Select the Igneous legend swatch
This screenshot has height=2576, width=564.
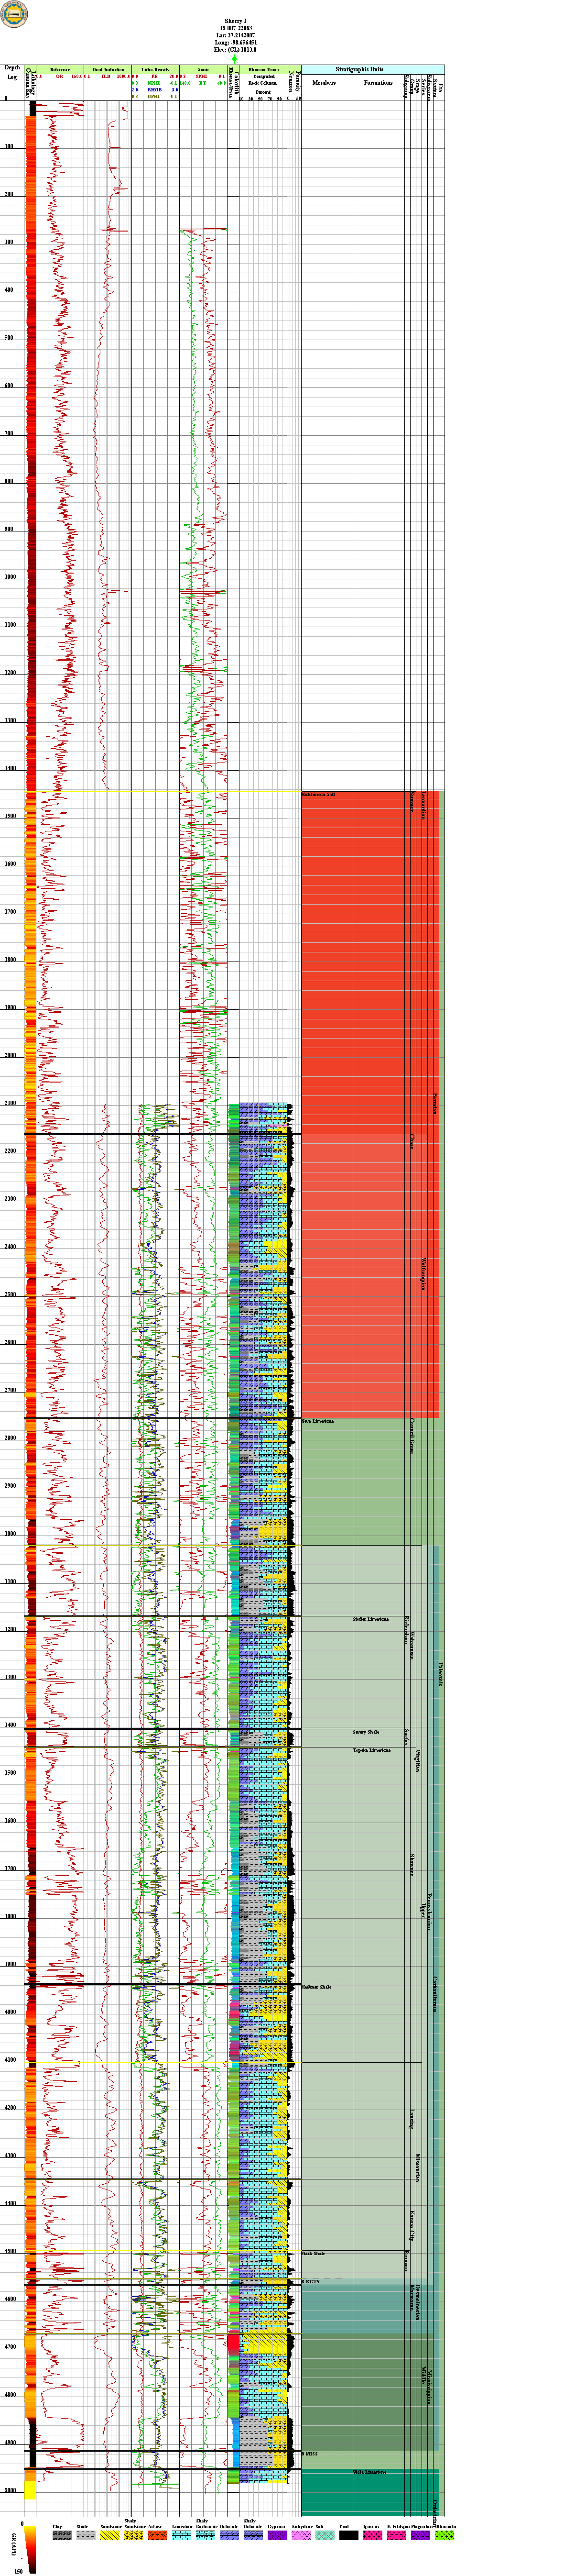coord(372,2535)
